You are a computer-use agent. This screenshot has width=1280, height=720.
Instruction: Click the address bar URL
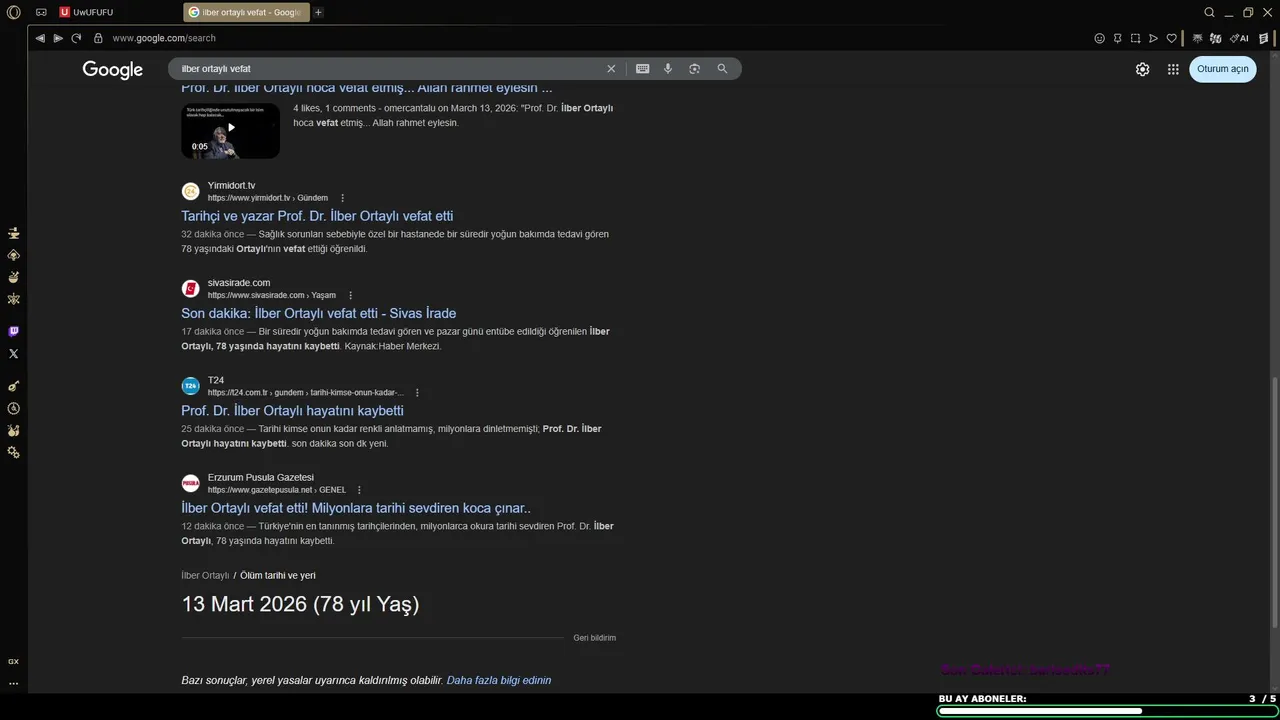point(164,38)
